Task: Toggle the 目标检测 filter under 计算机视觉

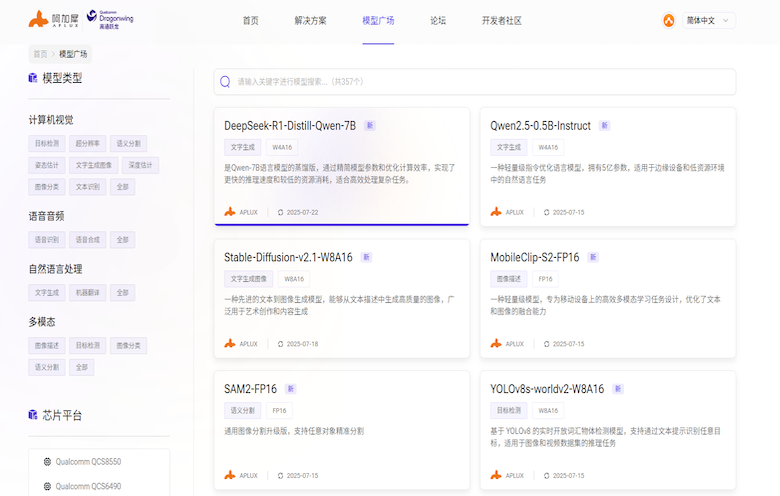Action: pyautogui.click(x=47, y=143)
